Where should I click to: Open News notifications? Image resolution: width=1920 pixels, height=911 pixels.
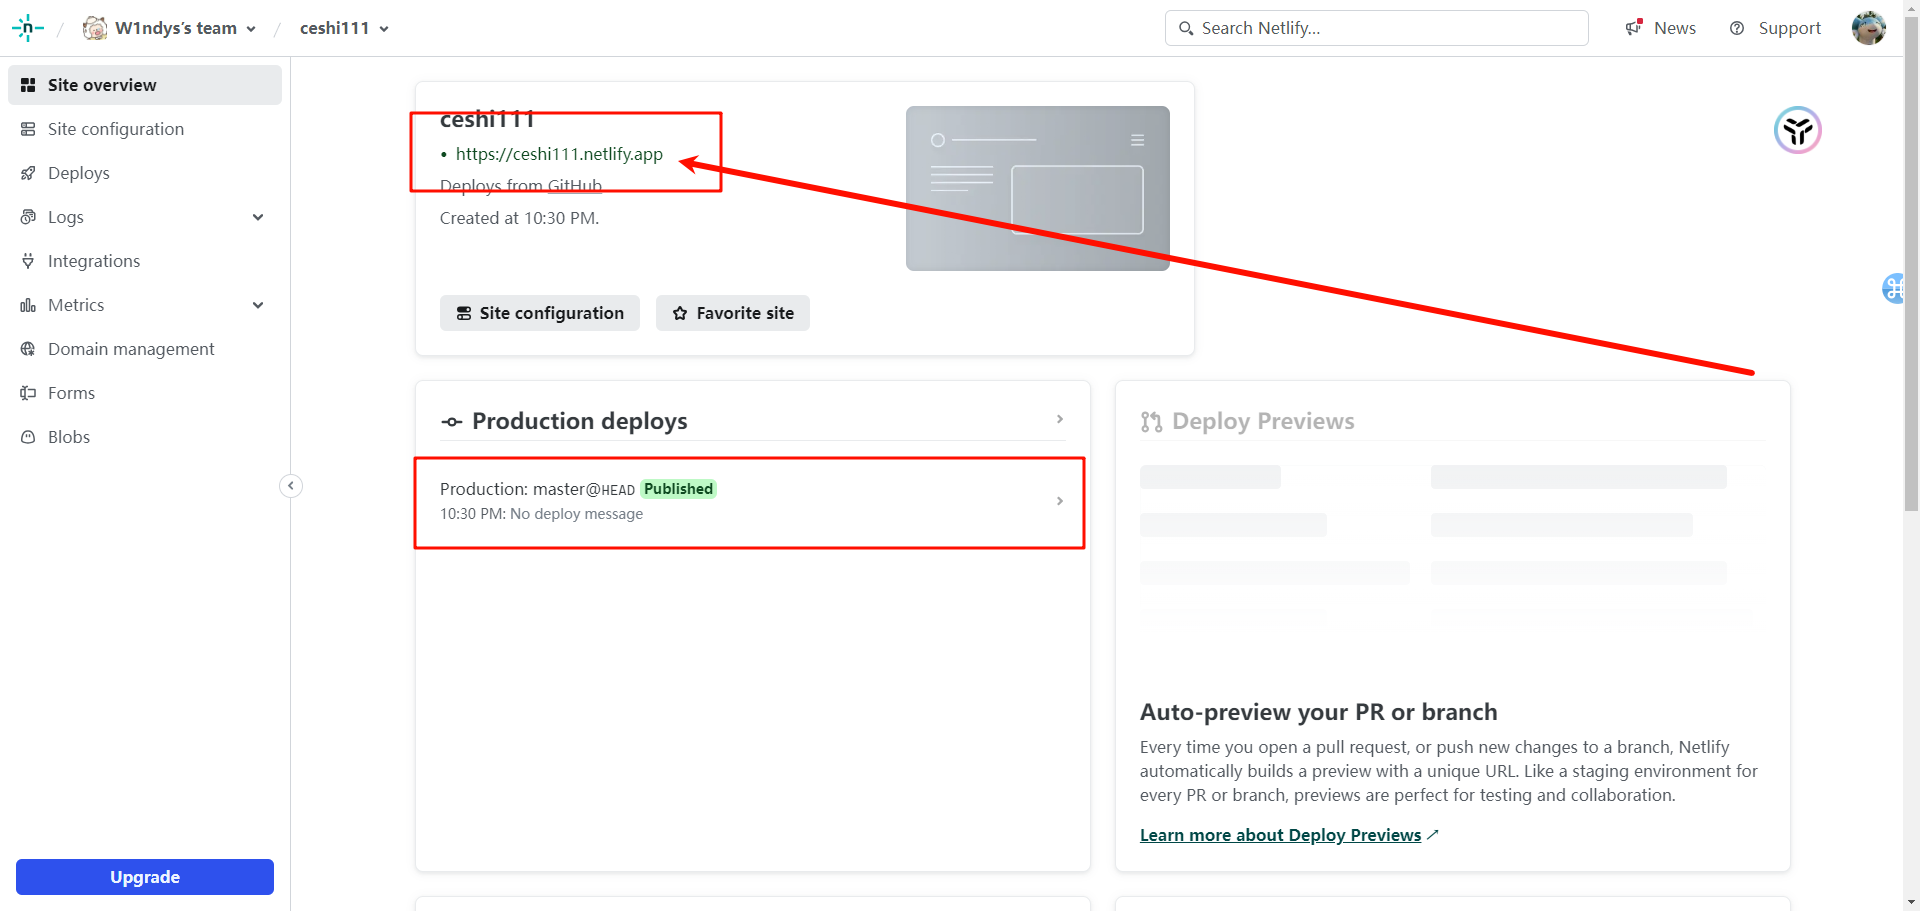1661,28
